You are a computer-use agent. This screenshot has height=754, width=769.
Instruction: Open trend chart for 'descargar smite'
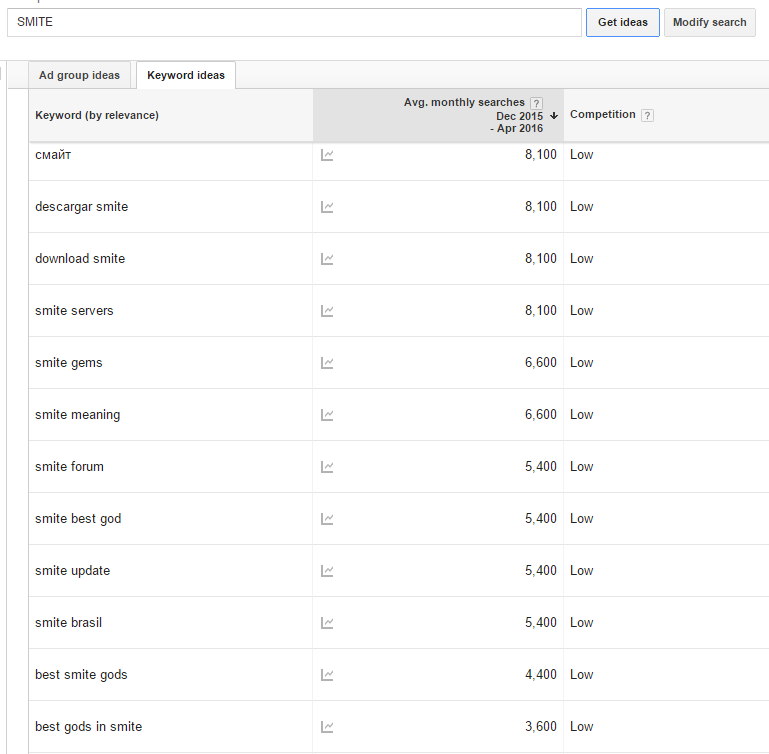pyautogui.click(x=327, y=207)
